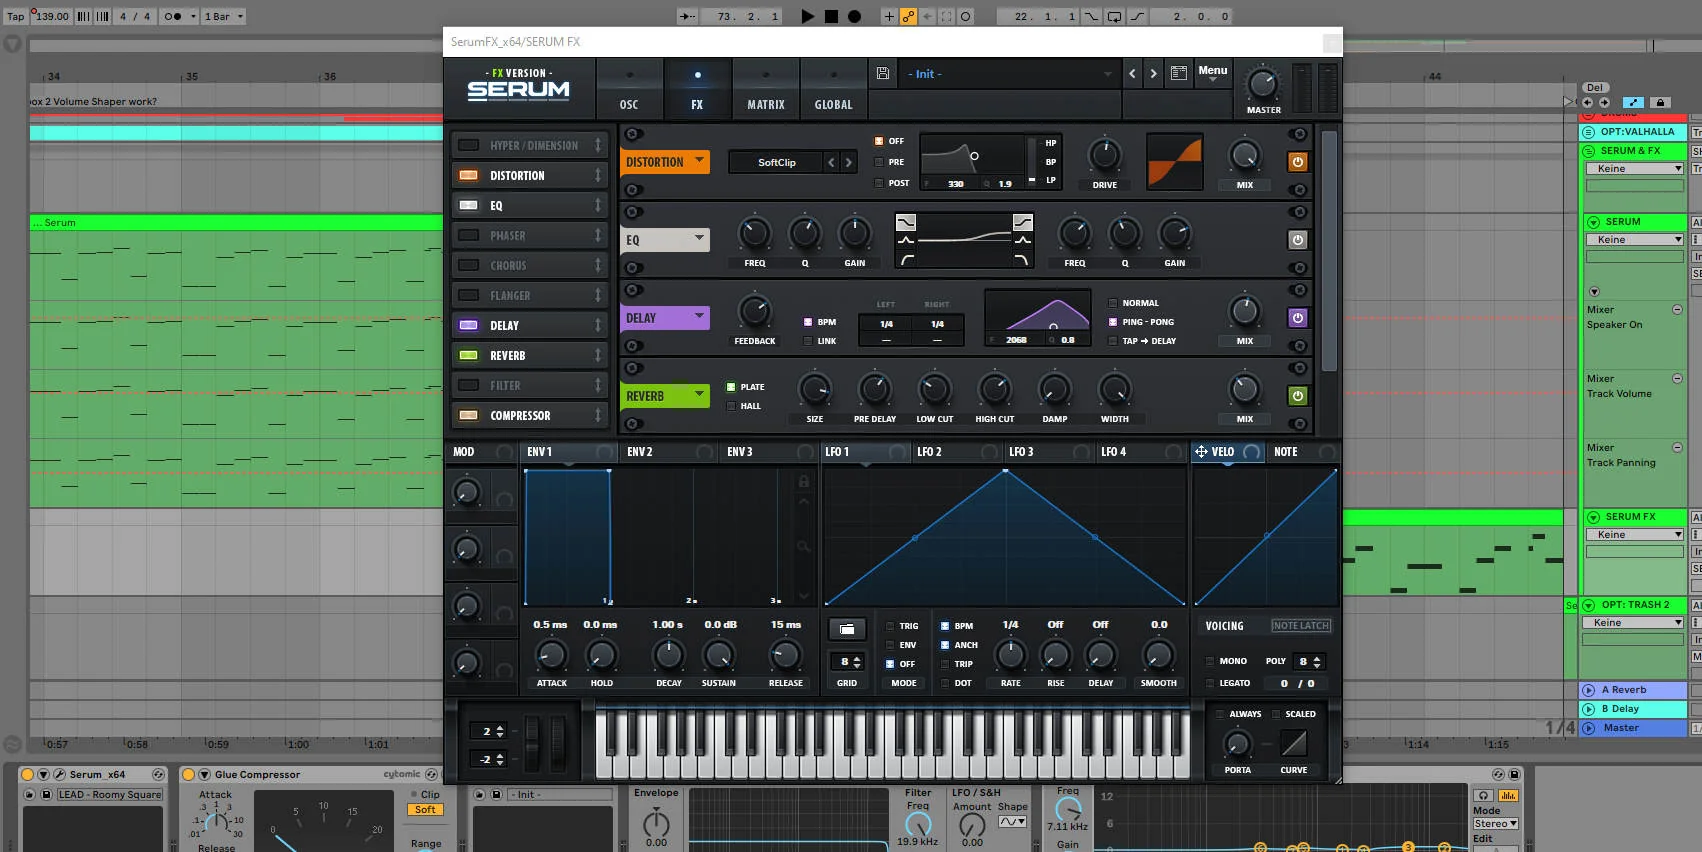
Task: Toggle delay BPM sync checkbox
Action: pos(808,322)
